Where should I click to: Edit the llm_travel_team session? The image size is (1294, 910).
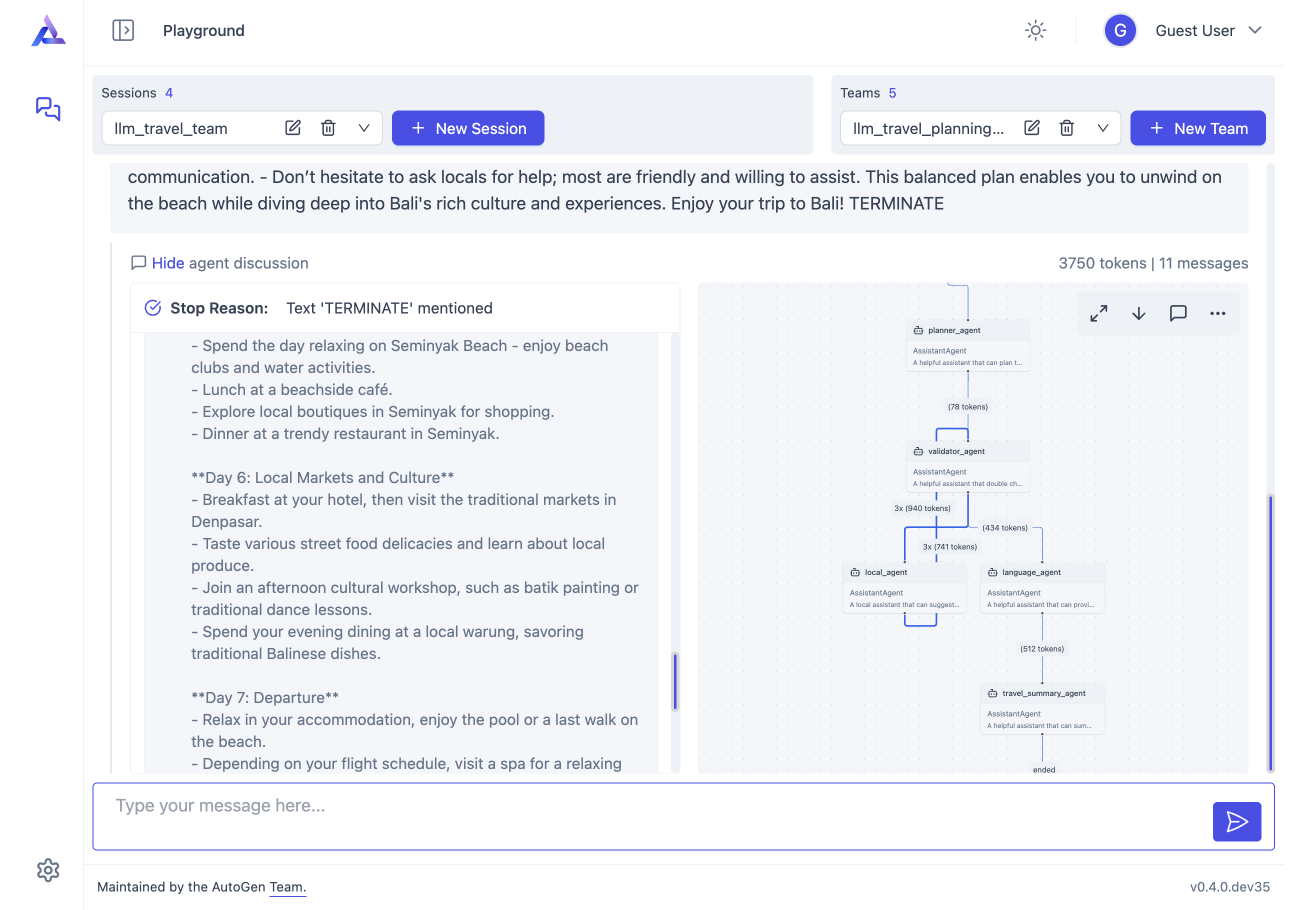tap(293, 128)
